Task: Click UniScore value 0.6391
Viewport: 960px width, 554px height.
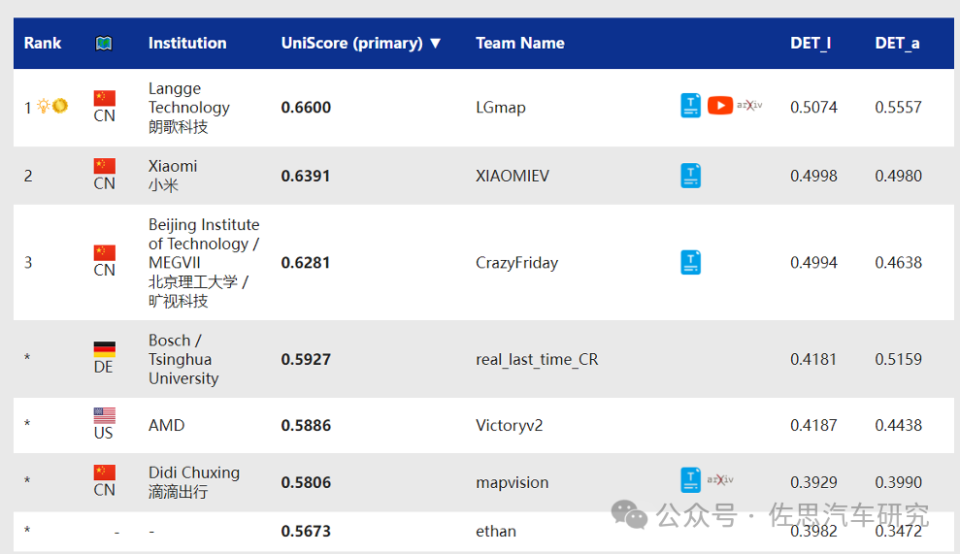Action: (306, 176)
